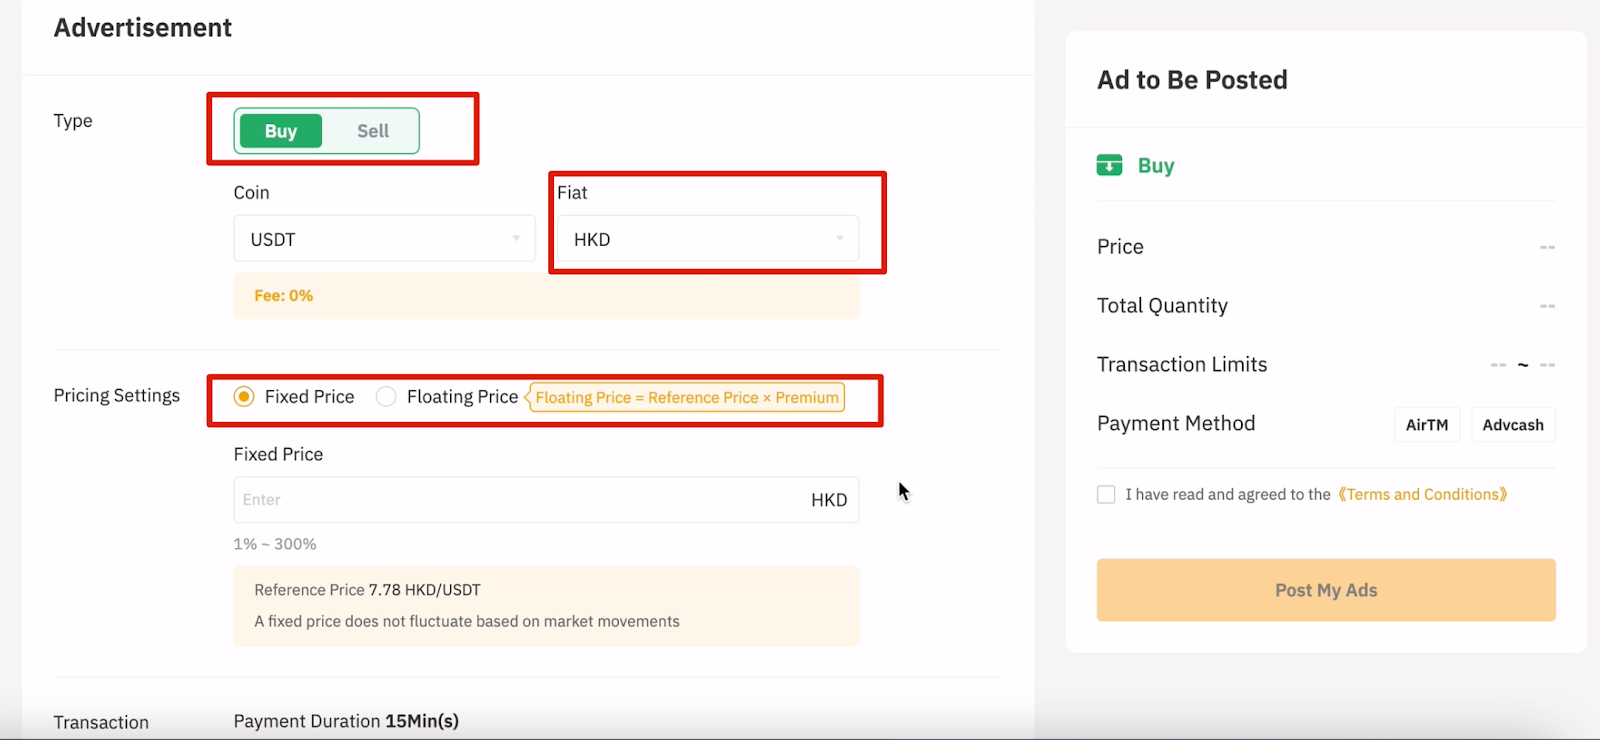Switch ad type to Sell
This screenshot has width=1600, height=740.
click(x=373, y=131)
